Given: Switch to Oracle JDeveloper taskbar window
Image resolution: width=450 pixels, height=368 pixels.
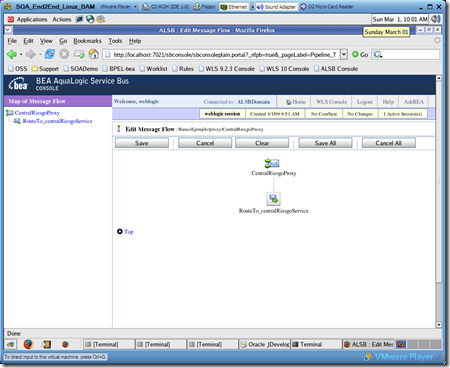Looking at the screenshot, I should coord(265,344).
